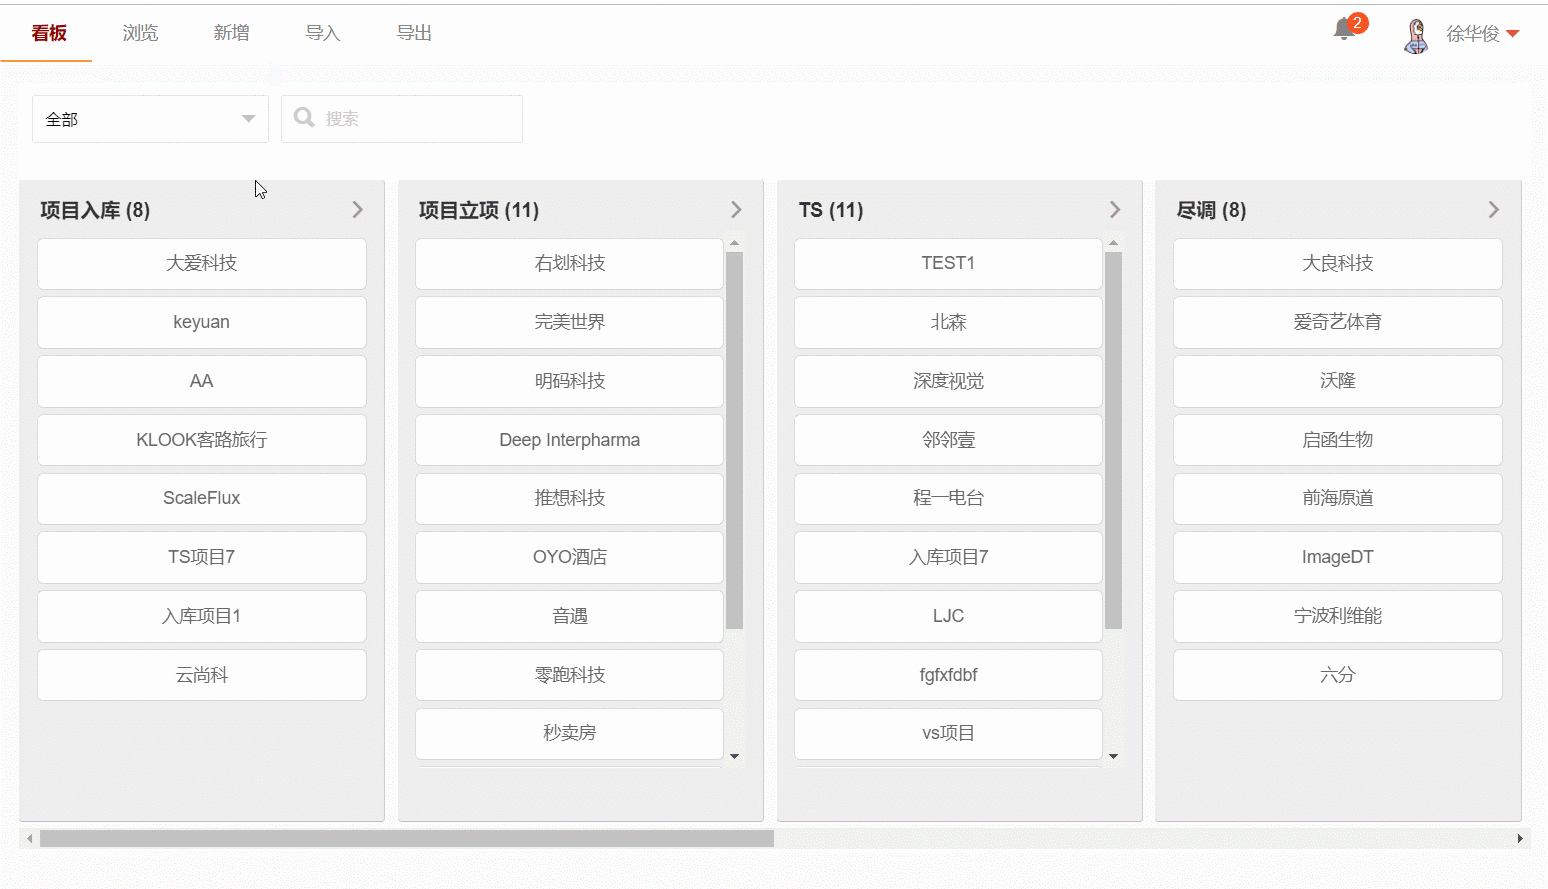Viewport: 1548px width, 889px height.
Task: Open the 深度视觉 card
Action: [948, 381]
